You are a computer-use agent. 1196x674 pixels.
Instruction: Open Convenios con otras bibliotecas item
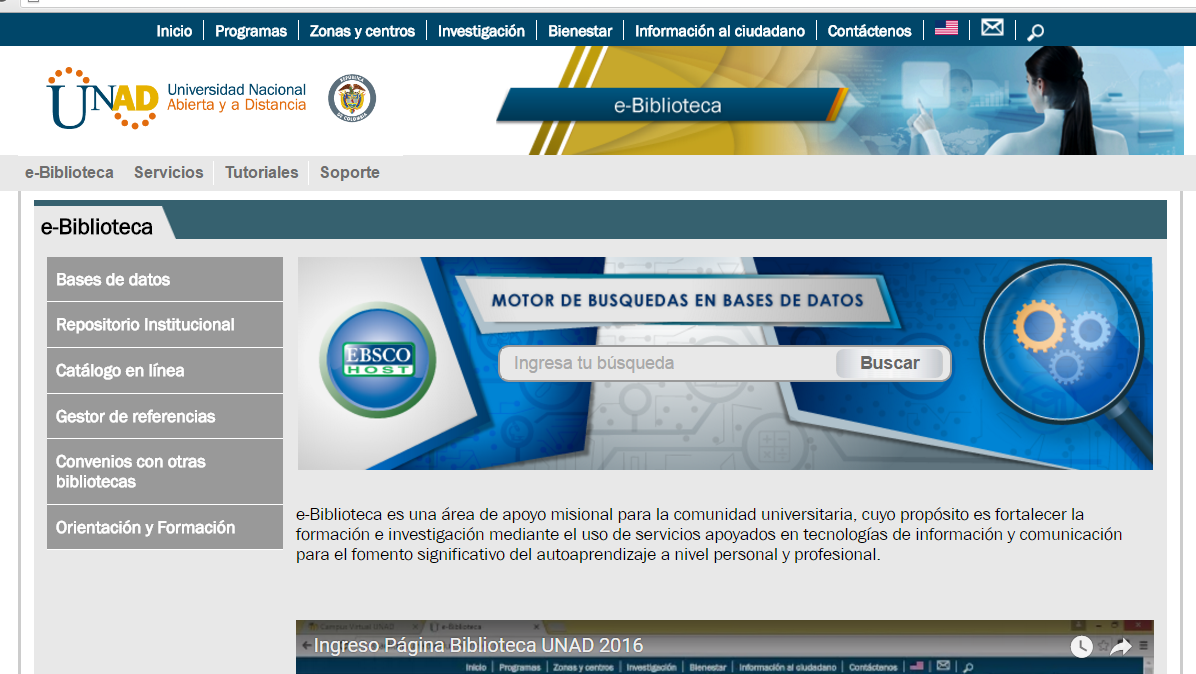[x=165, y=471]
